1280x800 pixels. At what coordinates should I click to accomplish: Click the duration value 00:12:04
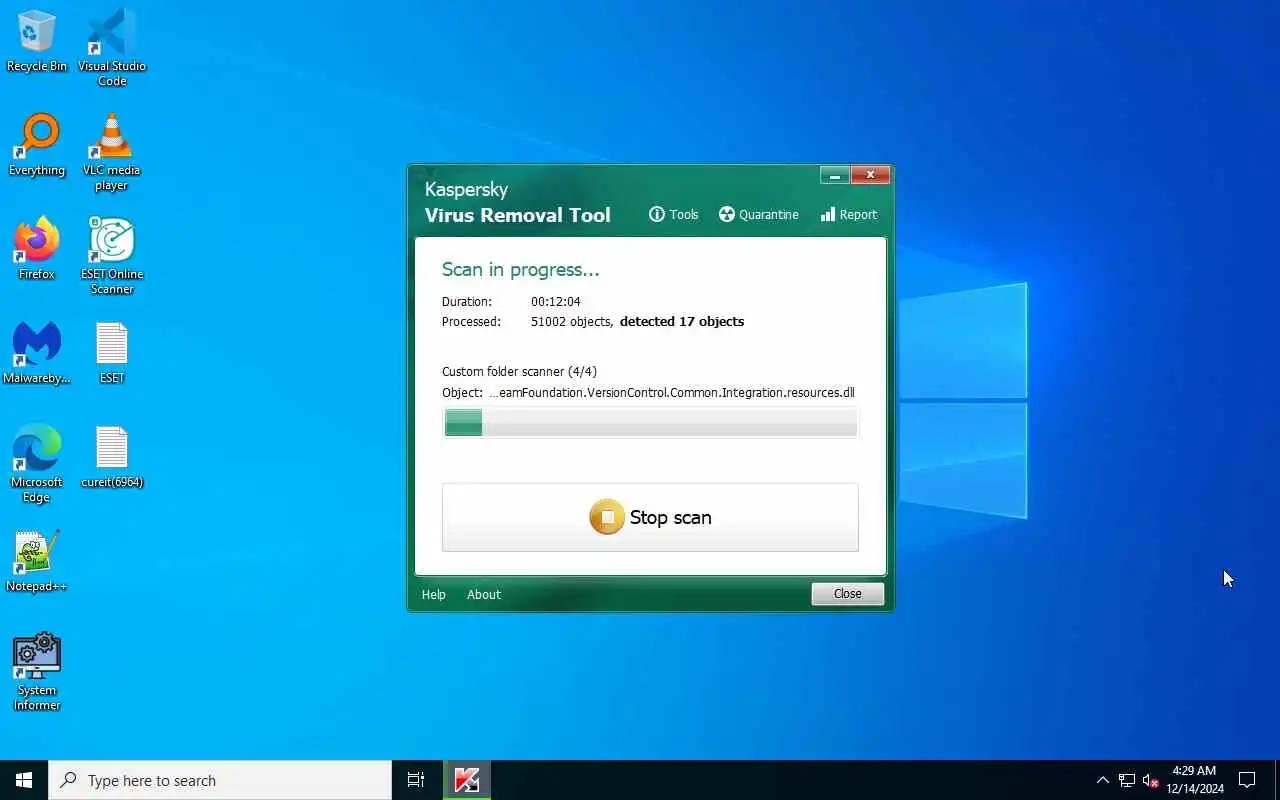point(556,301)
